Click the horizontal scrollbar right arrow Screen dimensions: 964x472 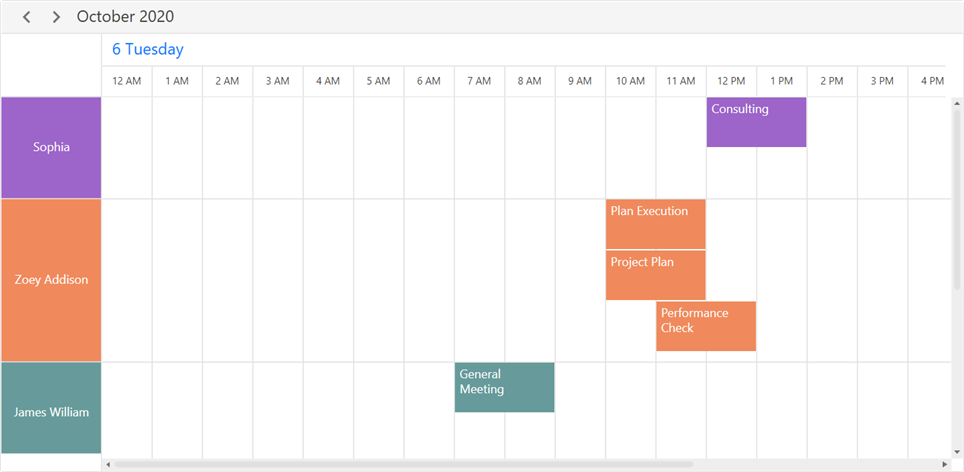coord(945,464)
